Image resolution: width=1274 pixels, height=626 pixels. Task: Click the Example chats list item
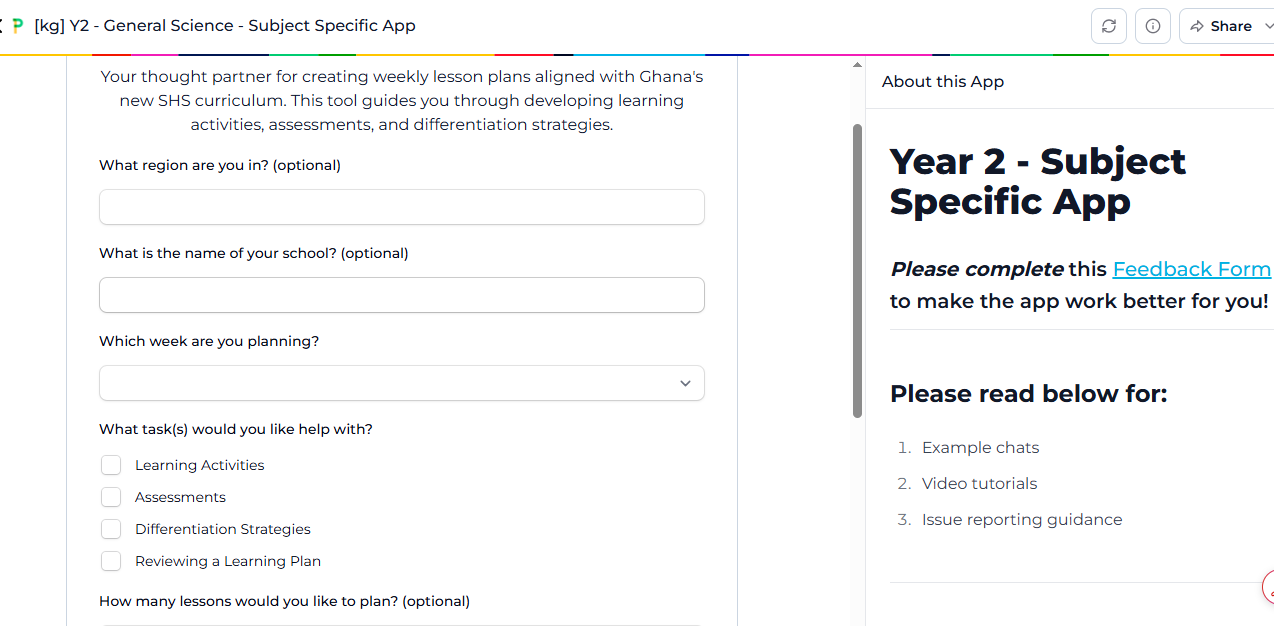[x=980, y=447]
